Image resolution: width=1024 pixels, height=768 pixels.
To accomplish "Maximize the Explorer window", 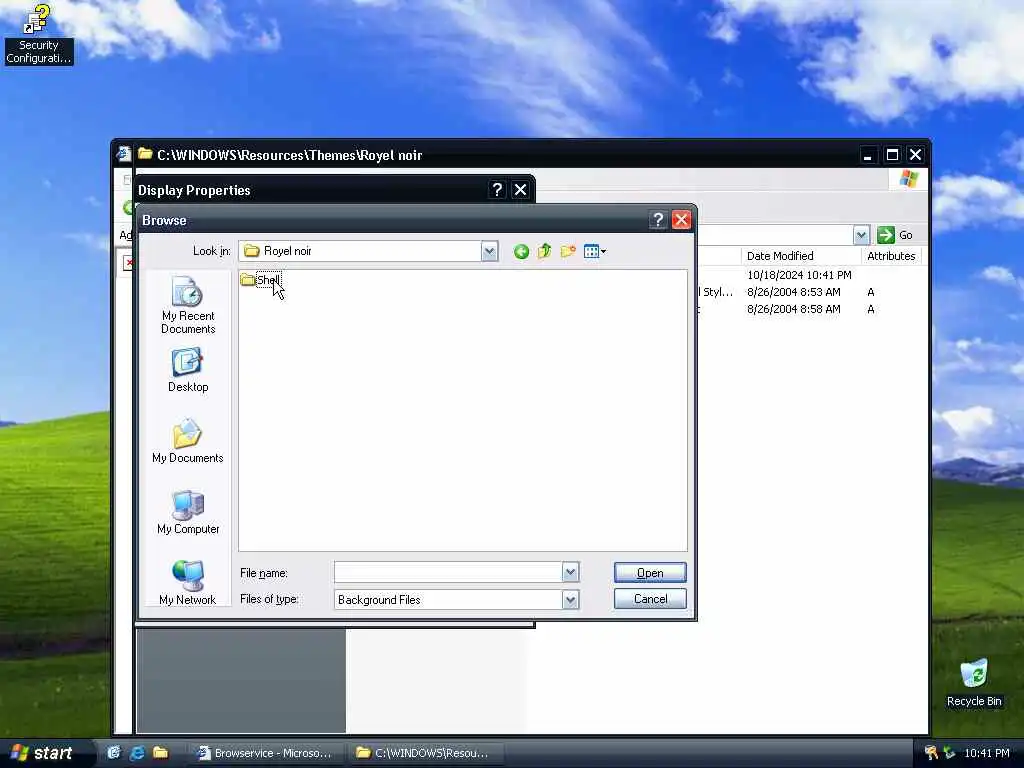I will coord(891,155).
